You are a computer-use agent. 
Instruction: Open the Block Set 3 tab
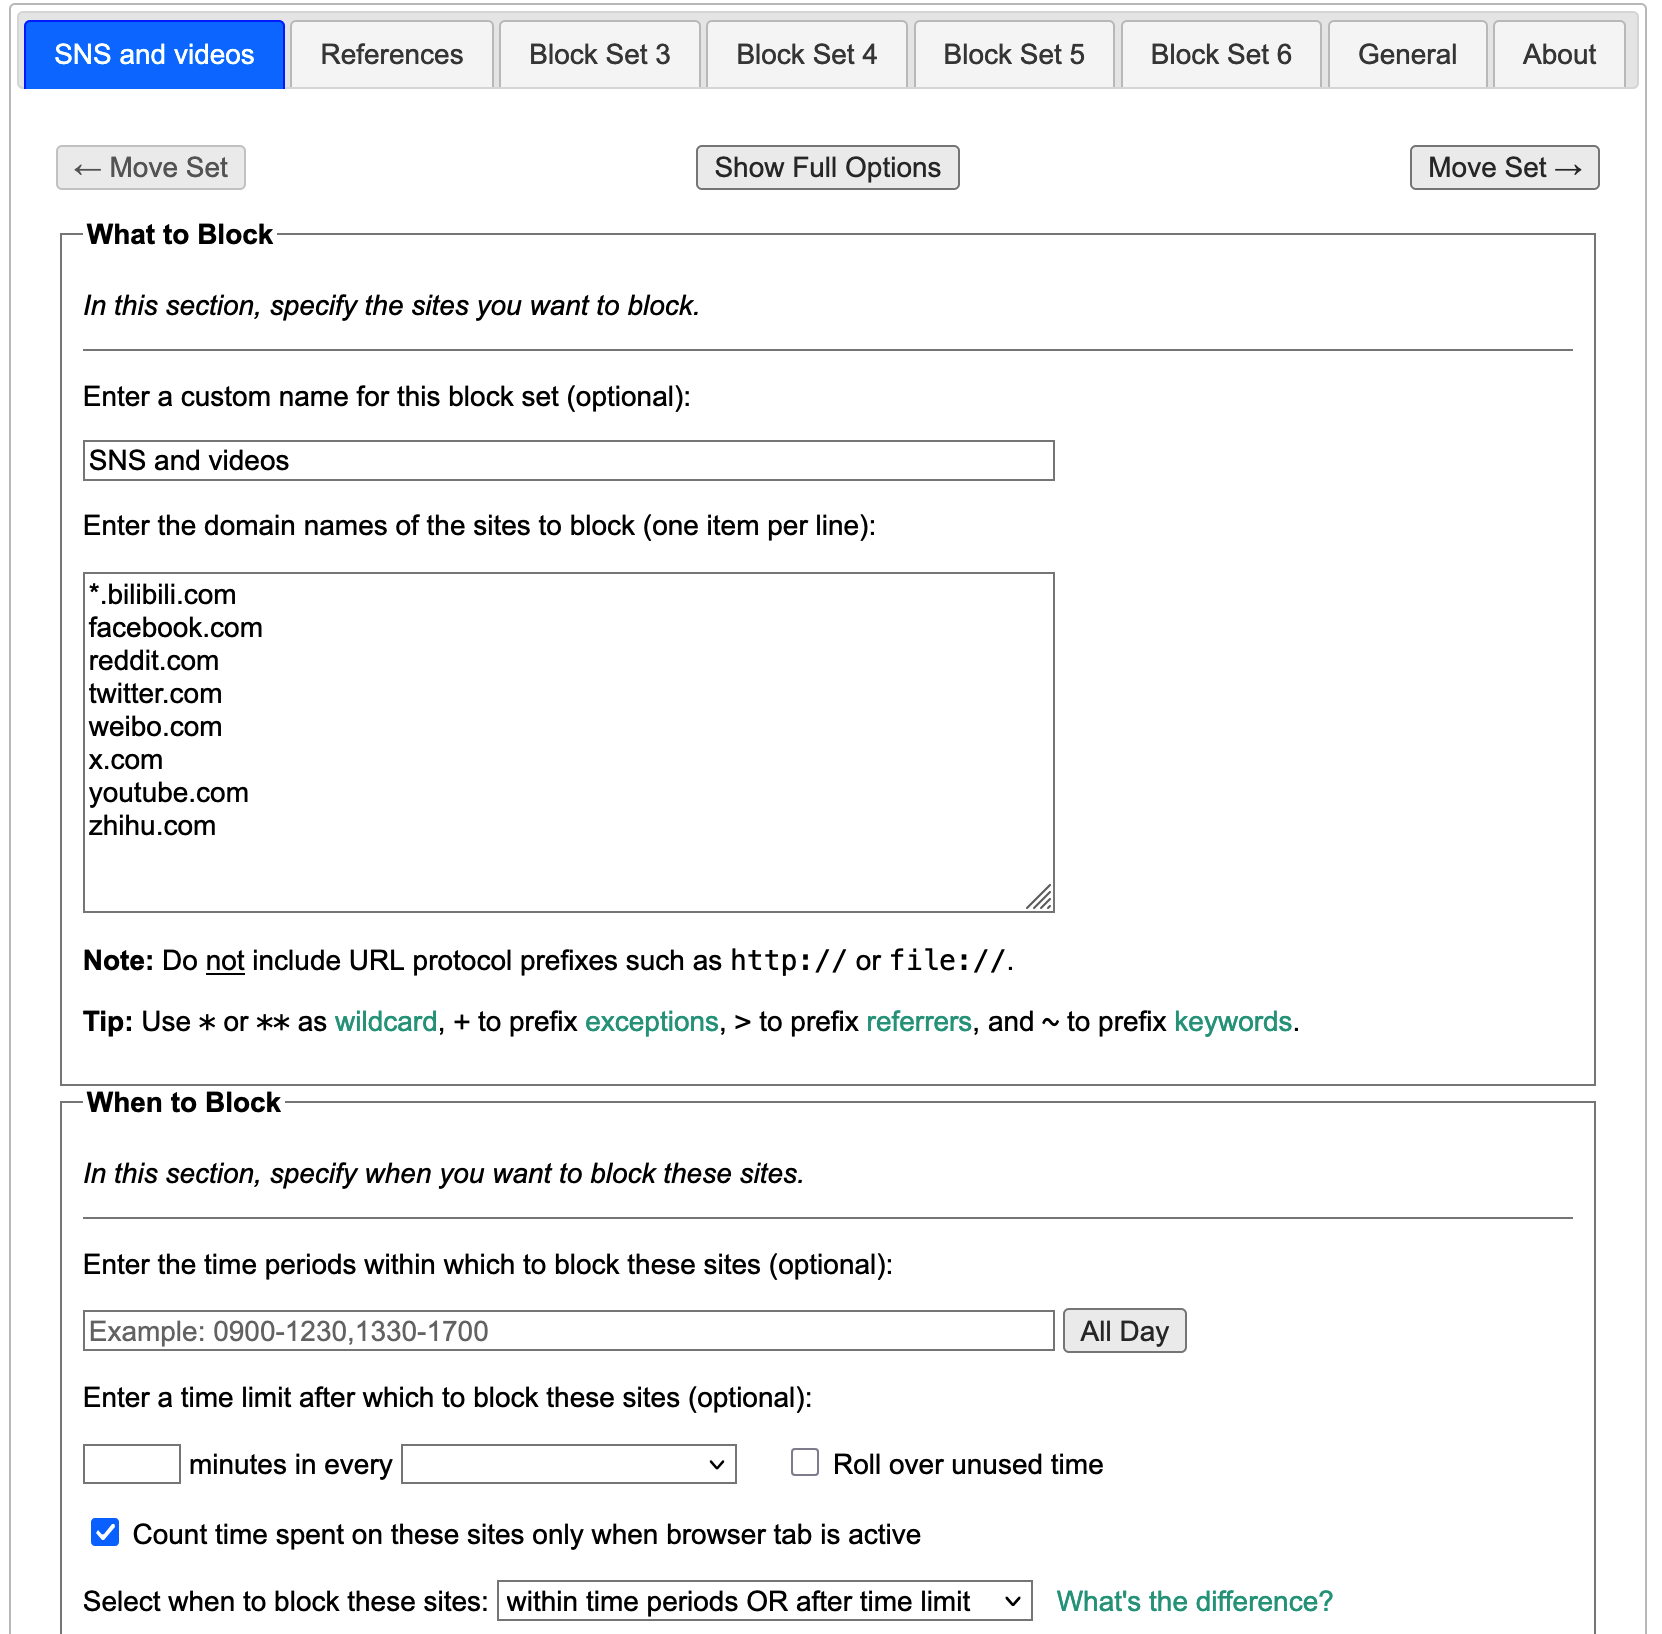point(599,55)
